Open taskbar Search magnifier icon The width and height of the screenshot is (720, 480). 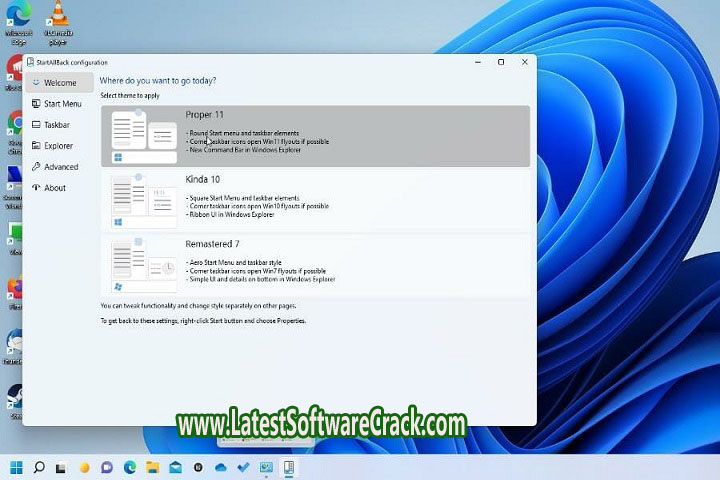(x=39, y=467)
